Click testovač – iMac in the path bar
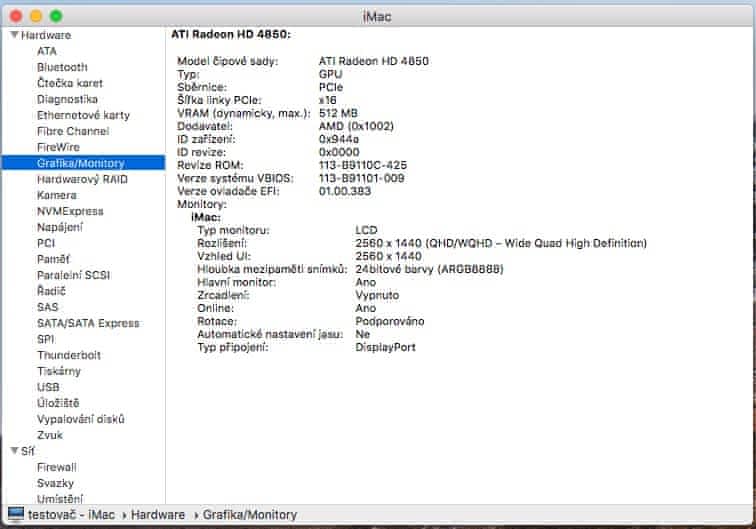 pos(70,514)
